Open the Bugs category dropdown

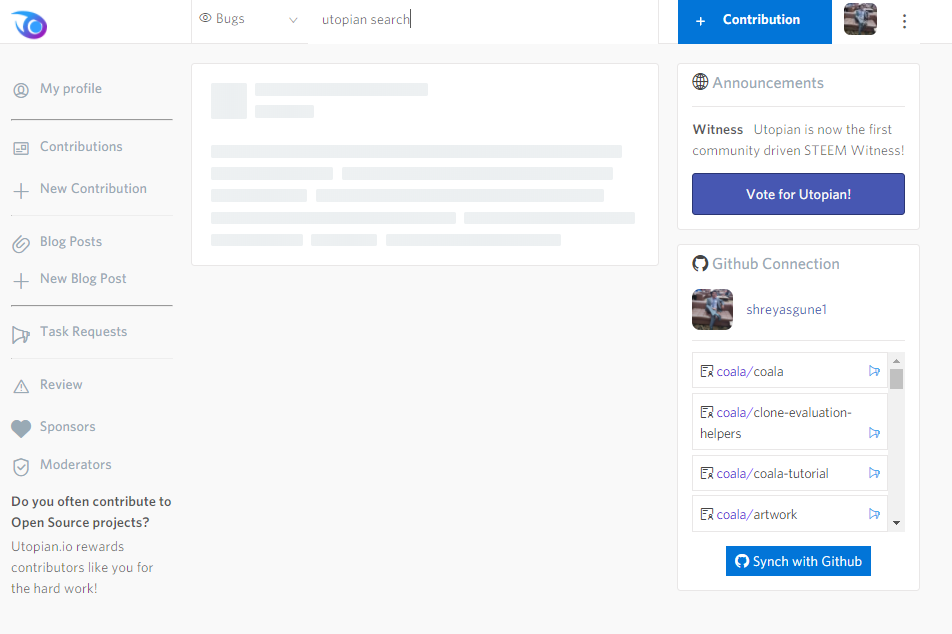pyautogui.click(x=250, y=19)
